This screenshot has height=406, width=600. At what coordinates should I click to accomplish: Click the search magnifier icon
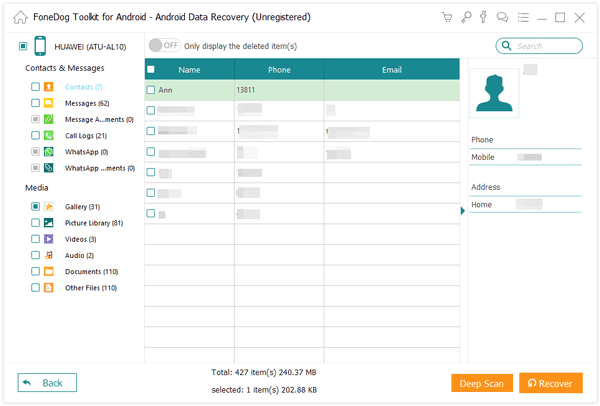[506, 46]
